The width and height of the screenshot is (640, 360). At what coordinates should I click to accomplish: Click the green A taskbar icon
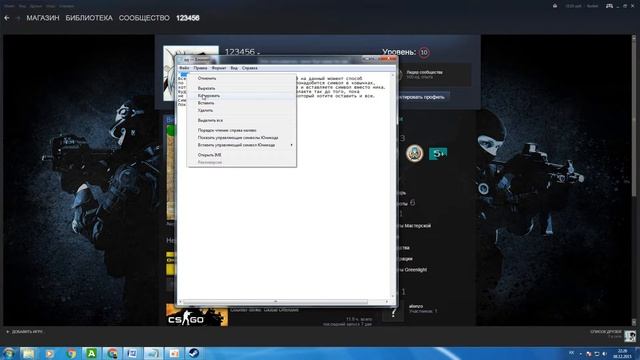(x=91, y=353)
